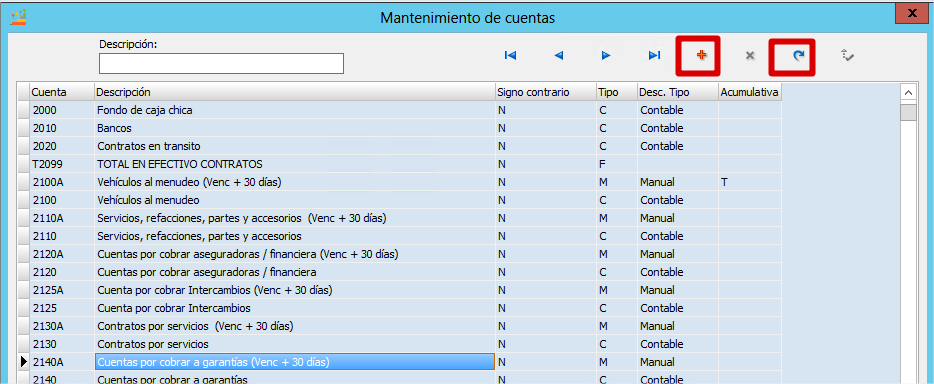Click the refresh data arrow icon
The width and height of the screenshot is (934, 384).
click(x=798, y=55)
